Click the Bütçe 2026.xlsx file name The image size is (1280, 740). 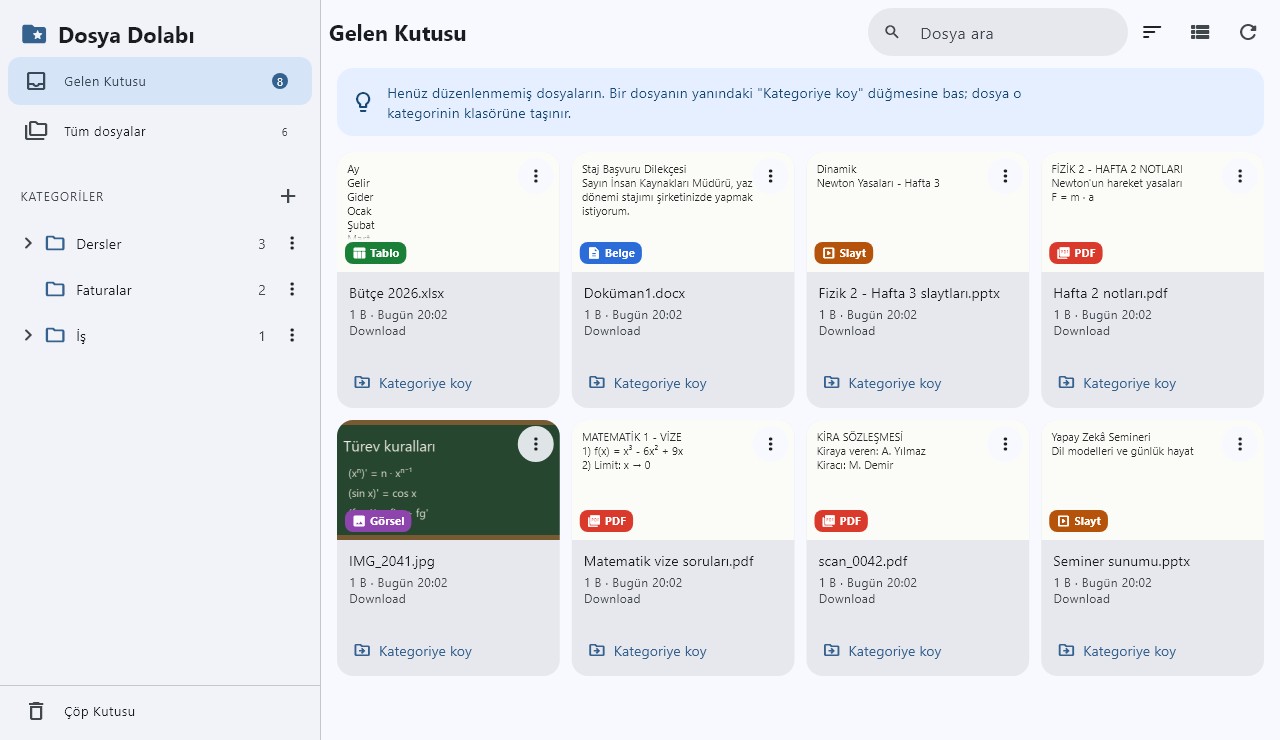pos(396,293)
